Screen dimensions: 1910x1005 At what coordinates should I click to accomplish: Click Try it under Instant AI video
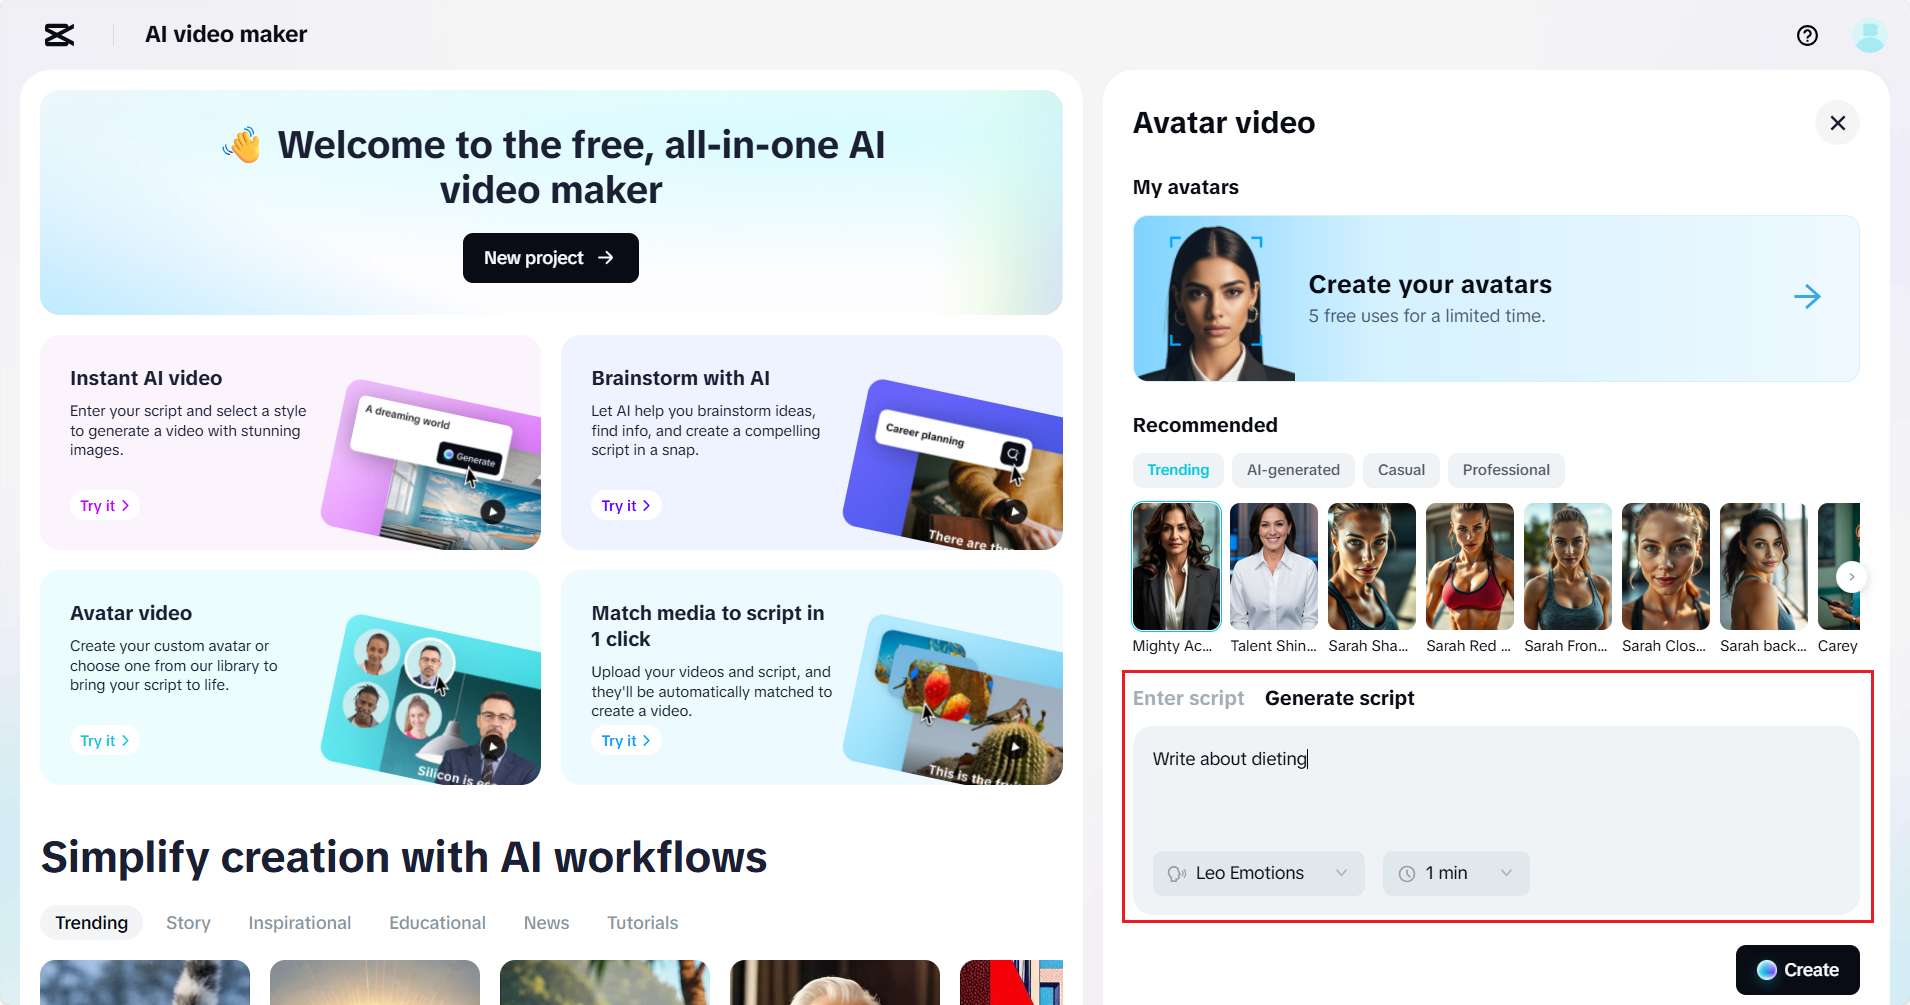(104, 506)
